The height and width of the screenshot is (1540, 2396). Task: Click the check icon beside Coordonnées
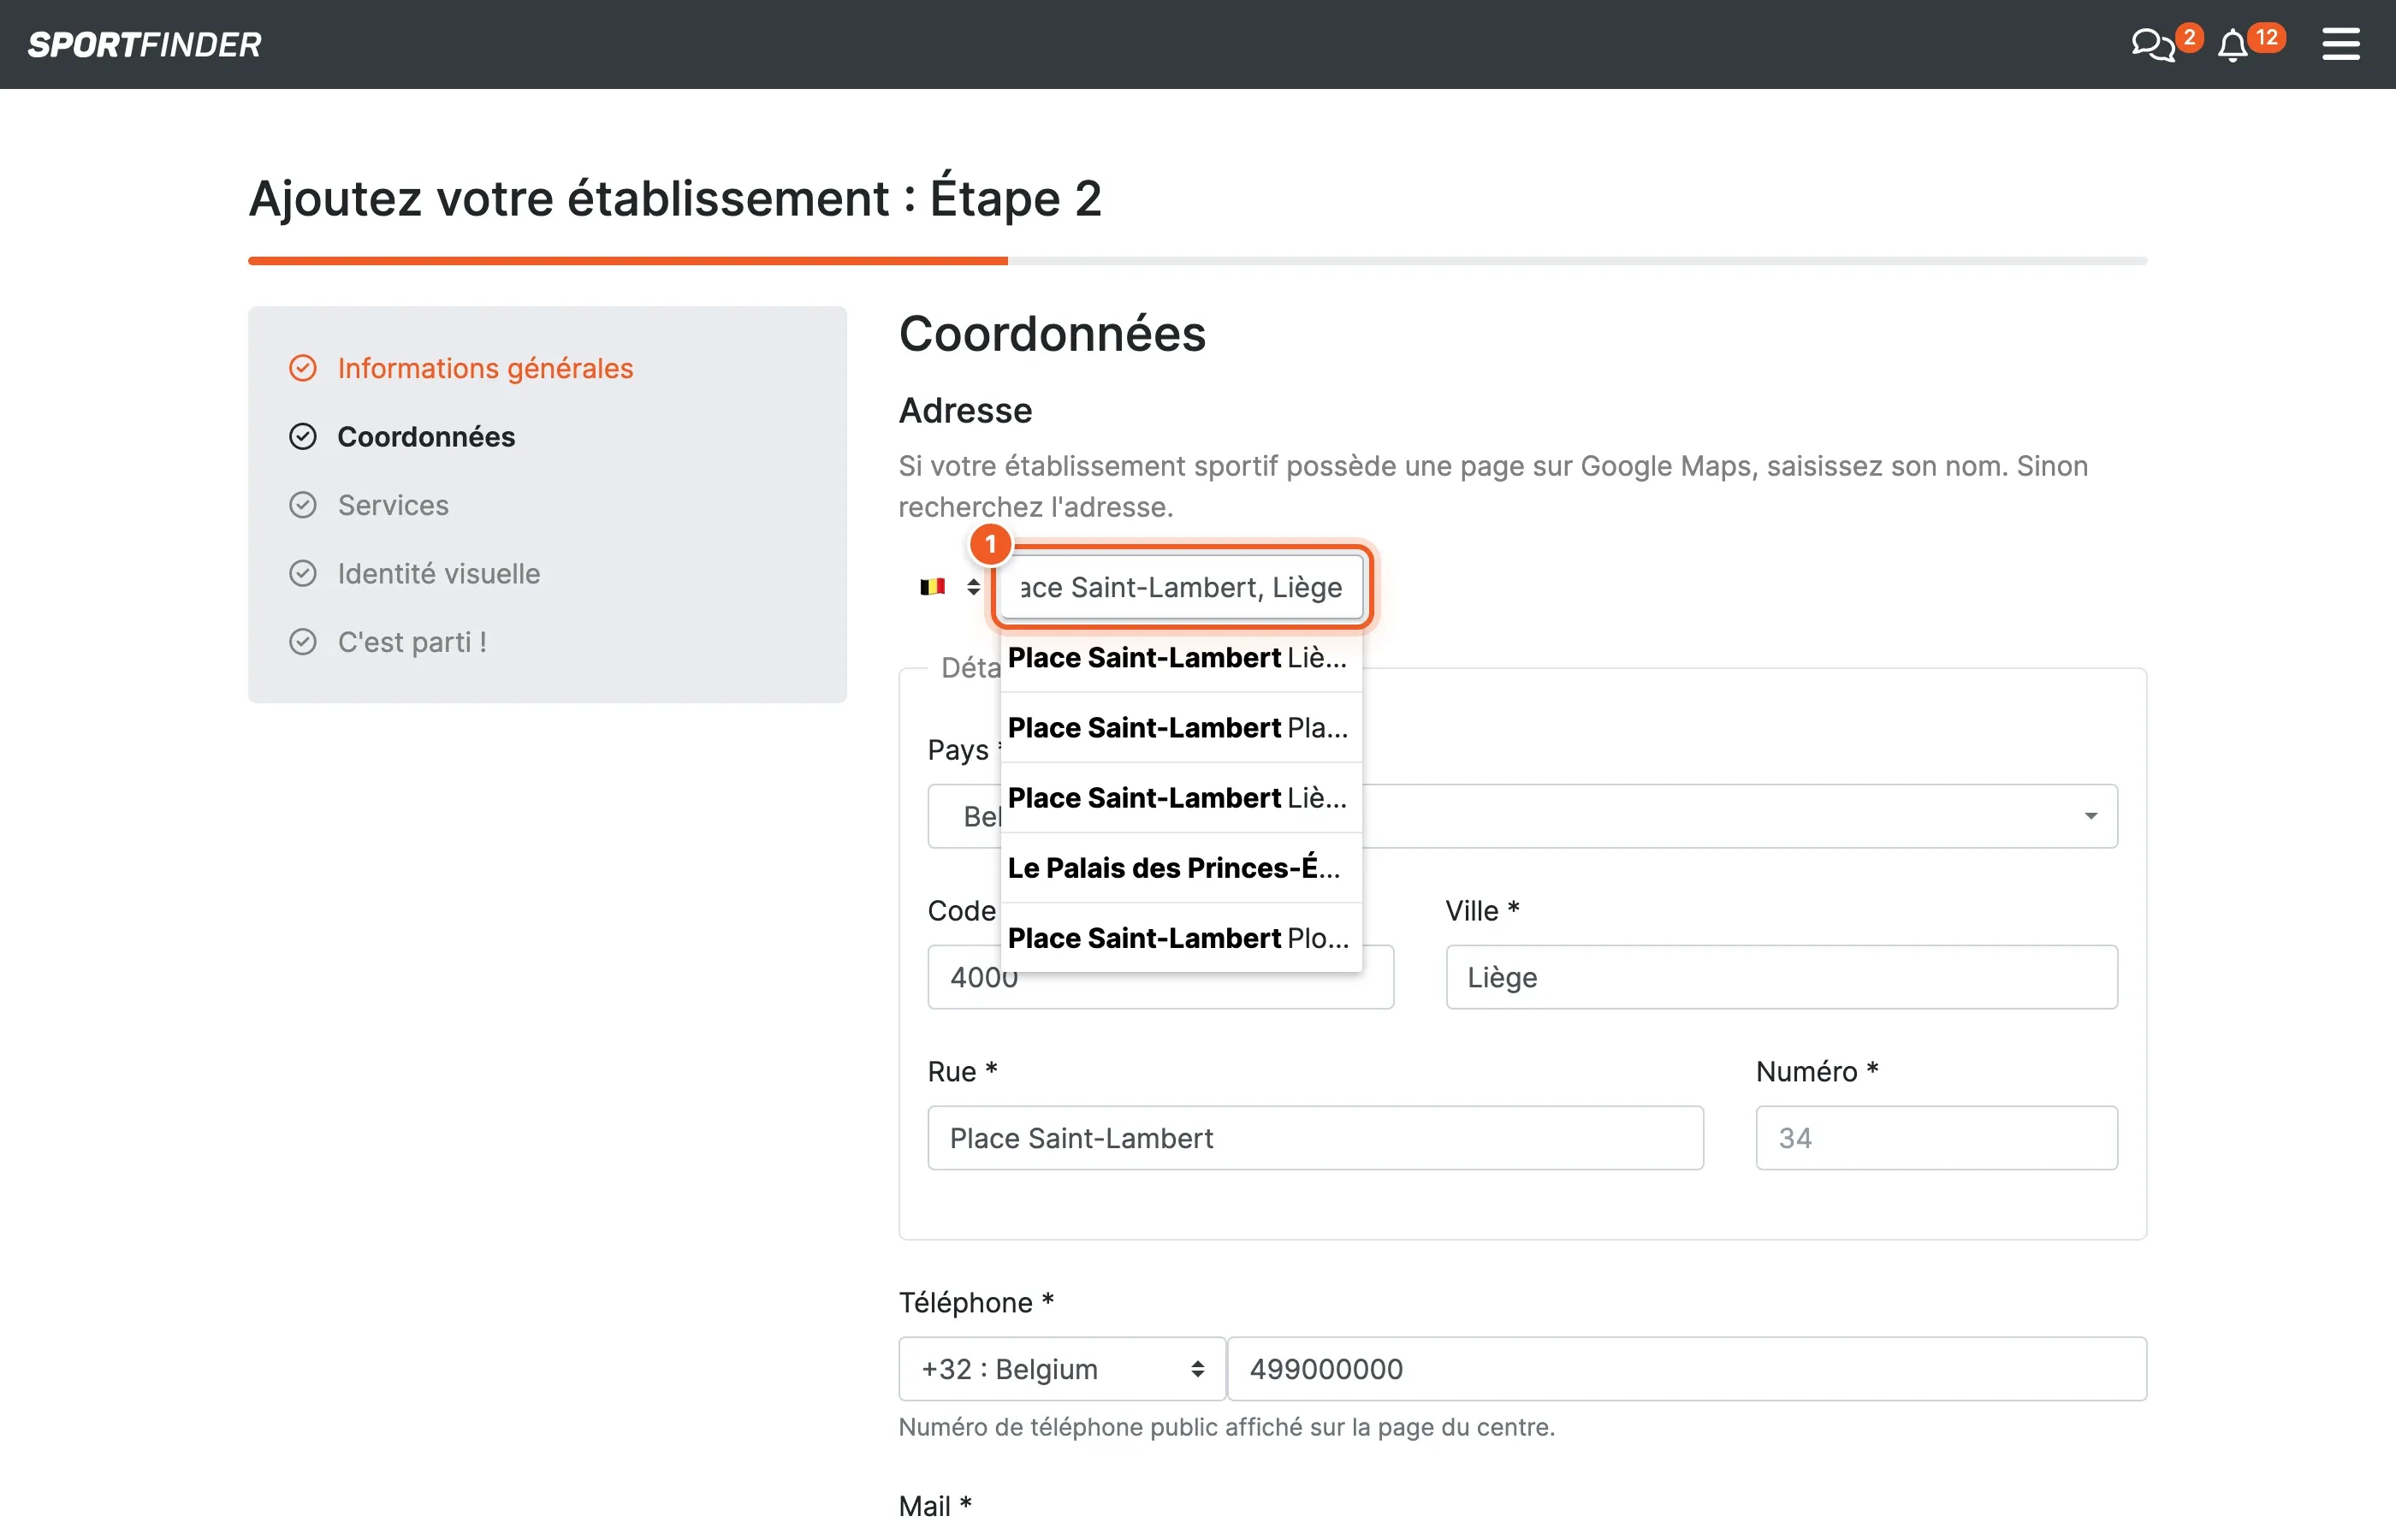coord(302,437)
